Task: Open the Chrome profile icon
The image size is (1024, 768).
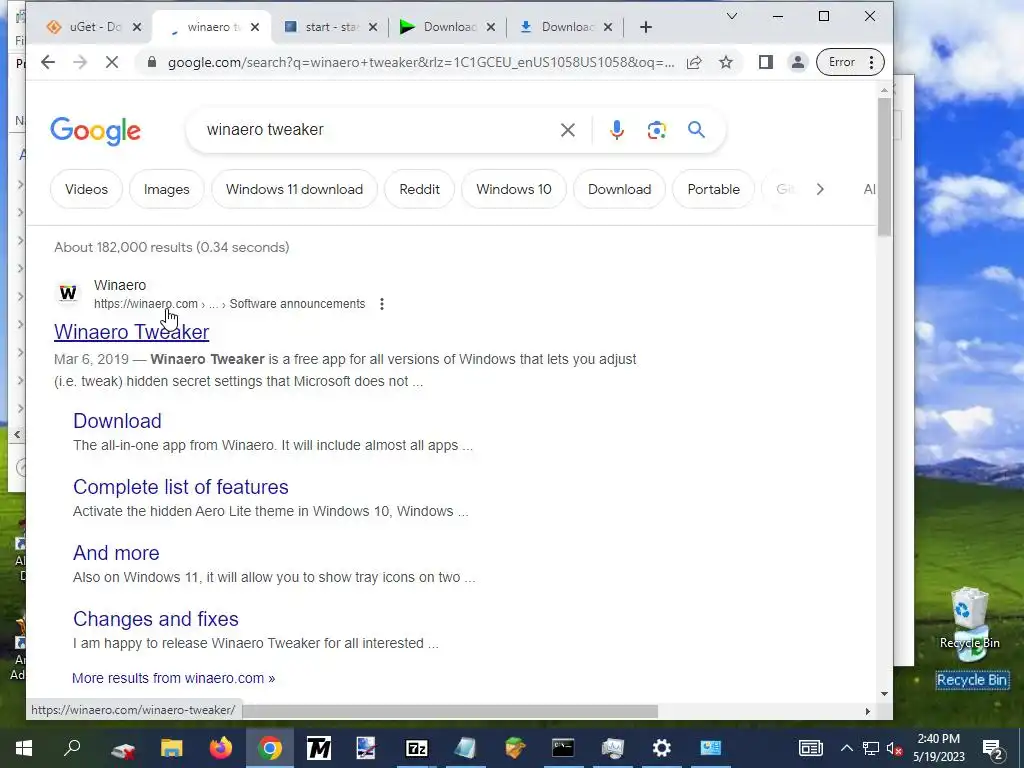Action: point(797,62)
